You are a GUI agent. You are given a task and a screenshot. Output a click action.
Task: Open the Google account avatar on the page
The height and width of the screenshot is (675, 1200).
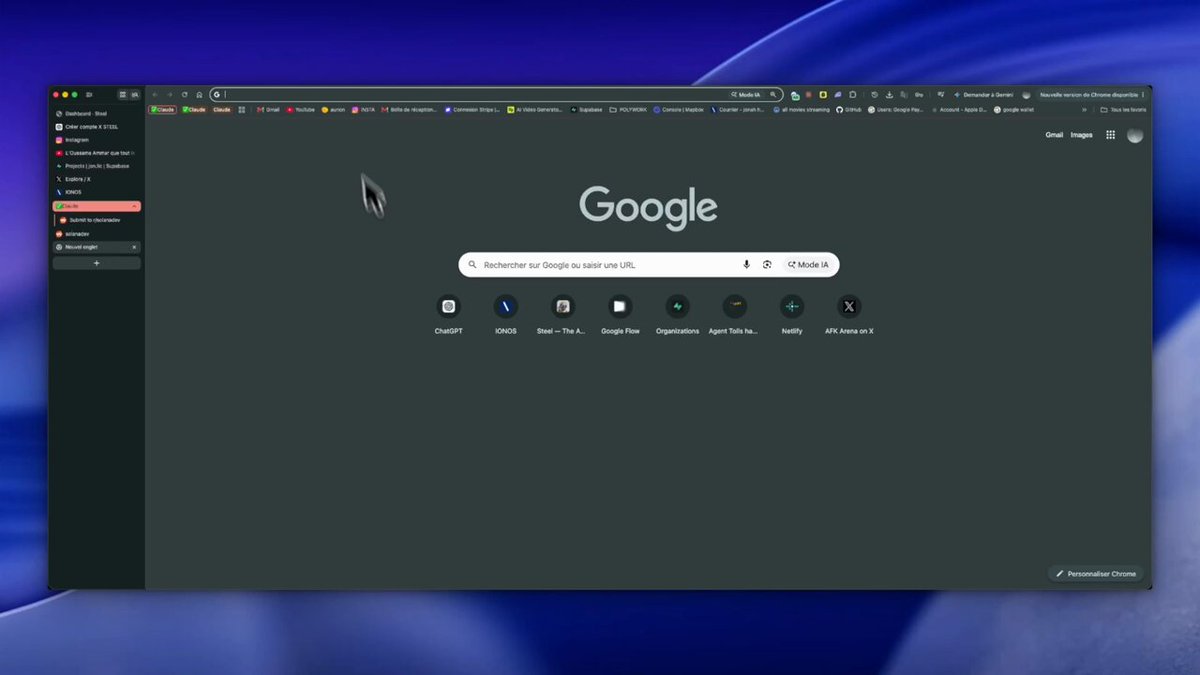pos(1135,135)
